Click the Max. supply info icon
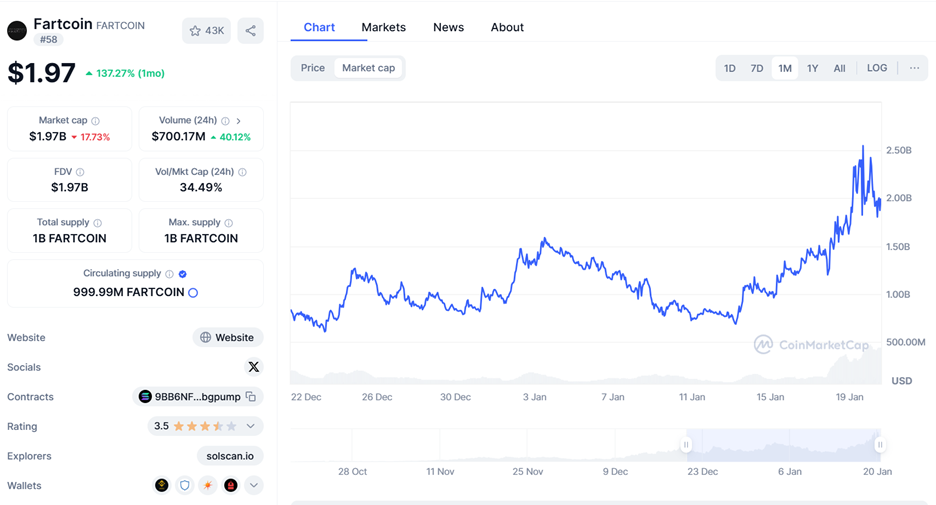Image resolution: width=936 pixels, height=505 pixels. click(229, 223)
